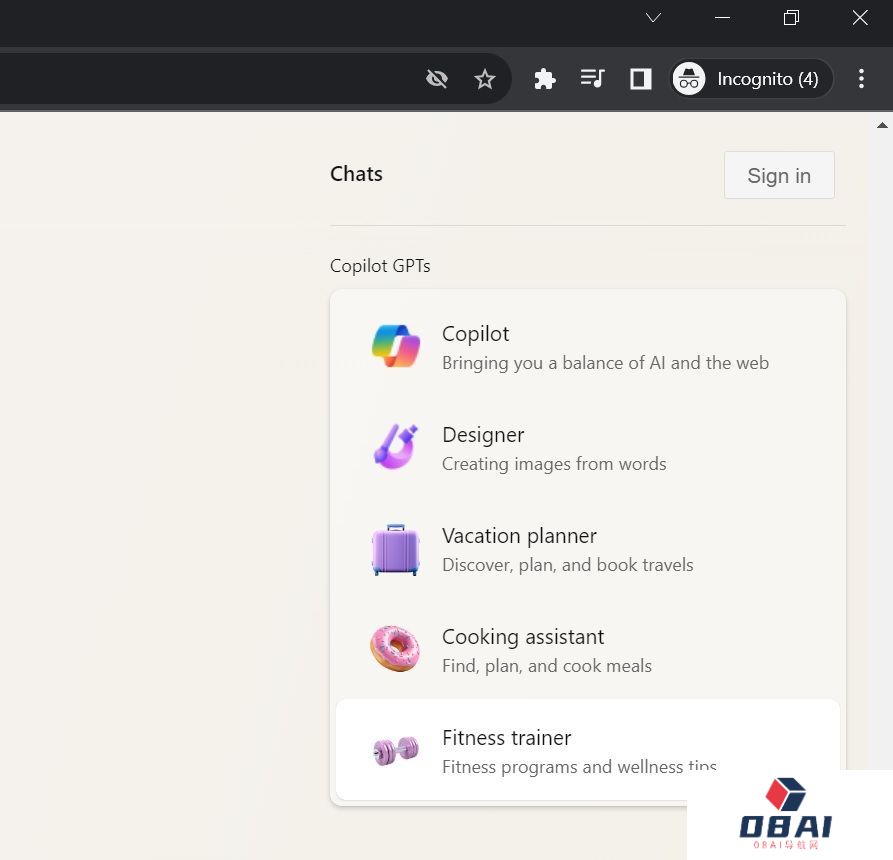Select the Designer GPT entry title

pos(483,435)
